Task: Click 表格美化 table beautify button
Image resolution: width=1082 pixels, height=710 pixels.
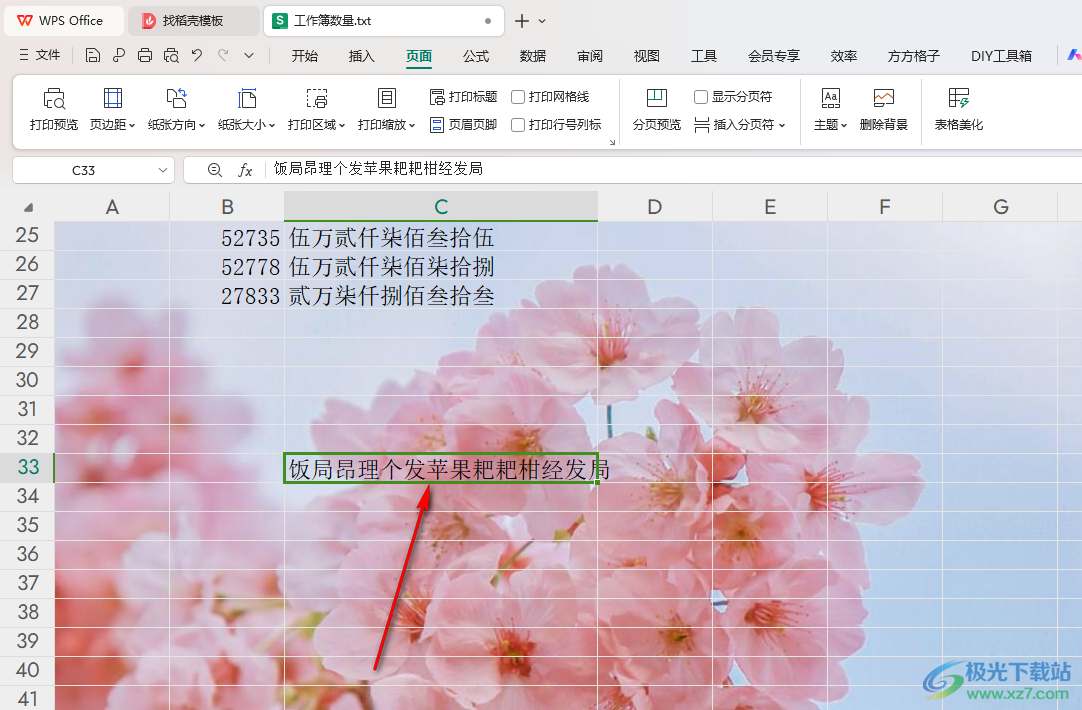Action: (x=958, y=110)
